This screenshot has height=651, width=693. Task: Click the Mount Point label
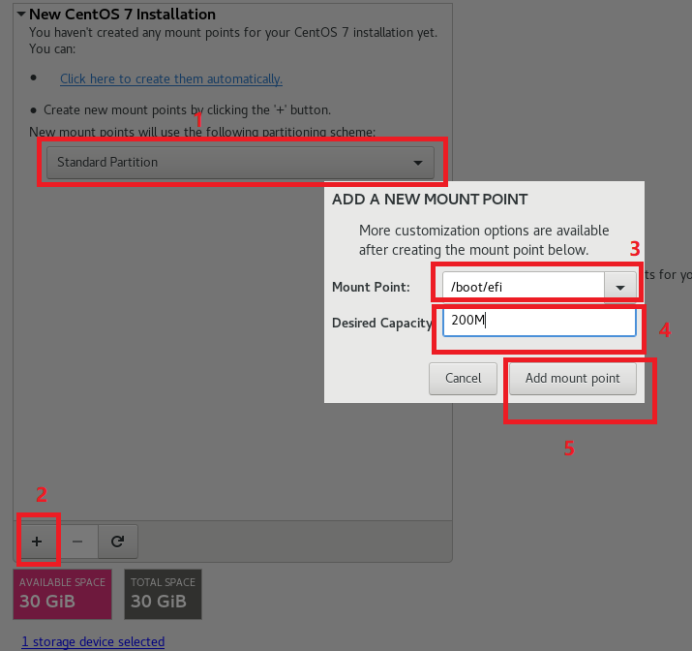[371, 287]
